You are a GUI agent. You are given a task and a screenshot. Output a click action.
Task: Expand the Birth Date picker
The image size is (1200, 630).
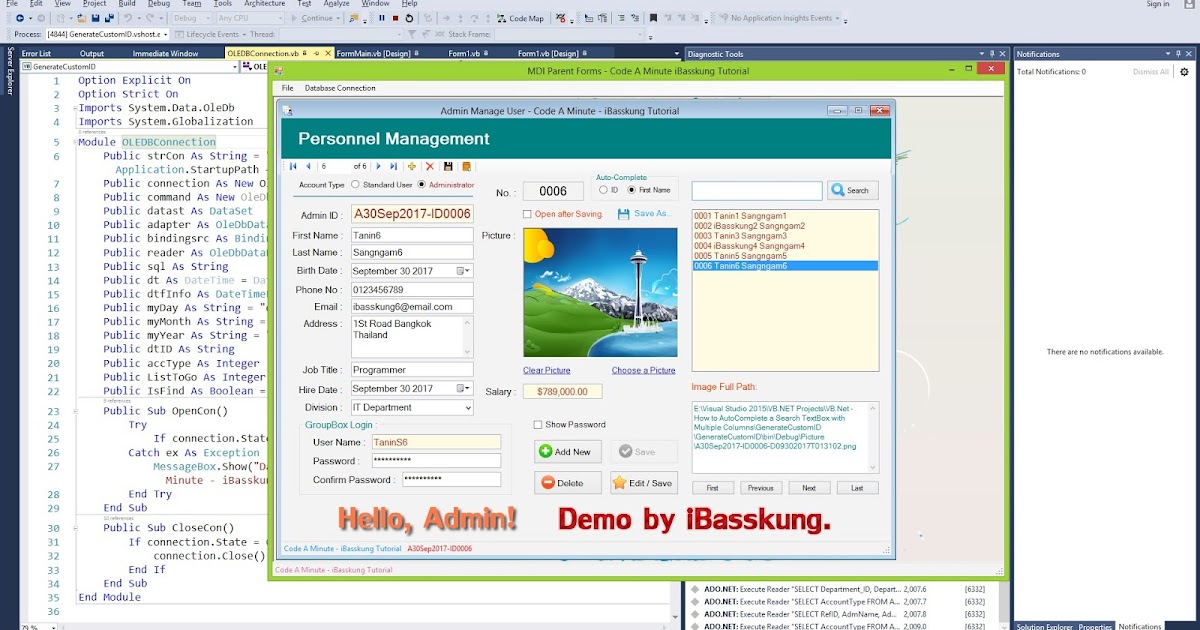point(466,270)
